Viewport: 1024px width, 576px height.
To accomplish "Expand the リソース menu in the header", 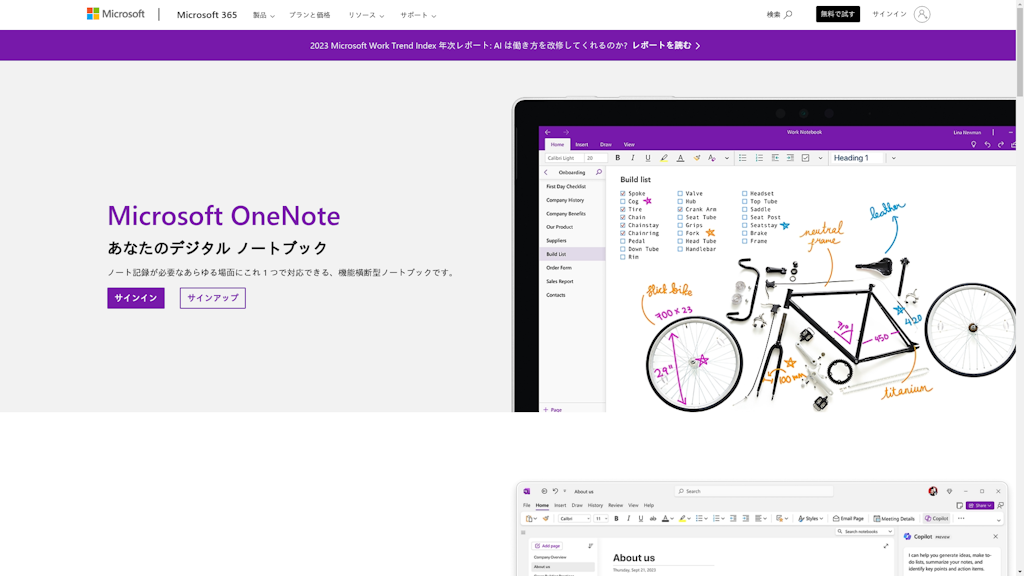I will 365,15.
